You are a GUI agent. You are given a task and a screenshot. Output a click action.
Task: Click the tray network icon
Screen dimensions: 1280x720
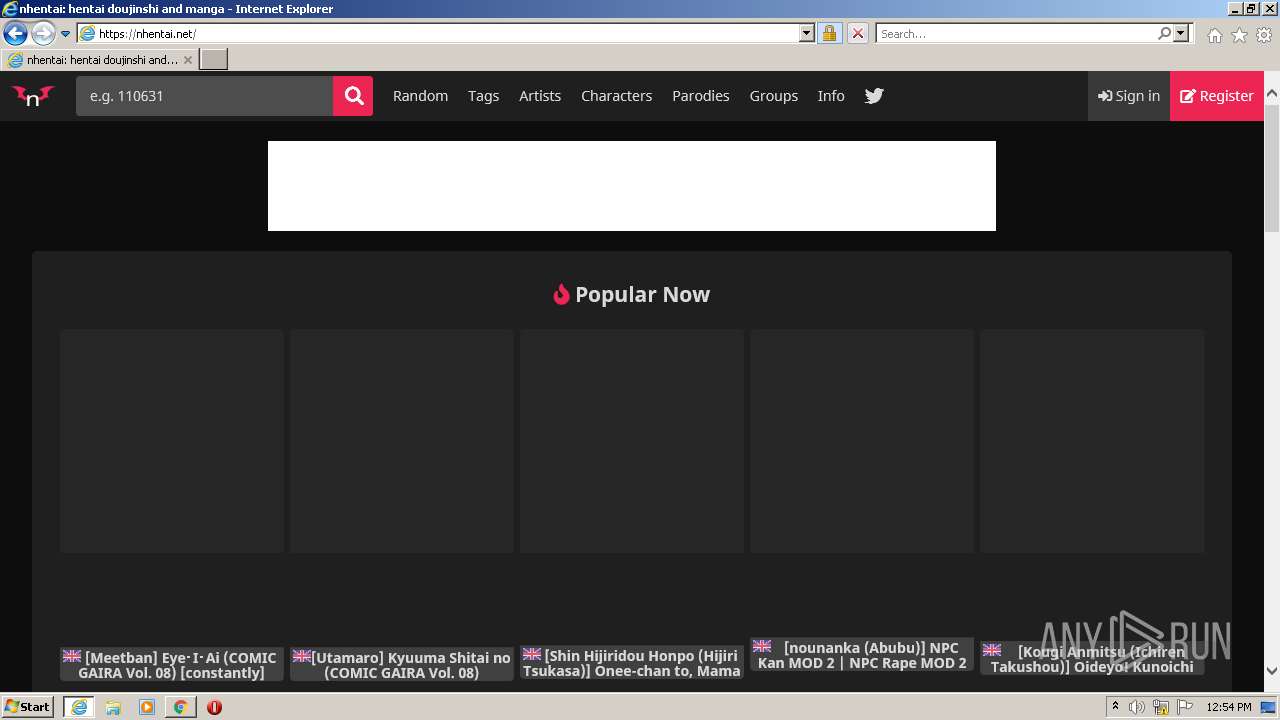1161,707
